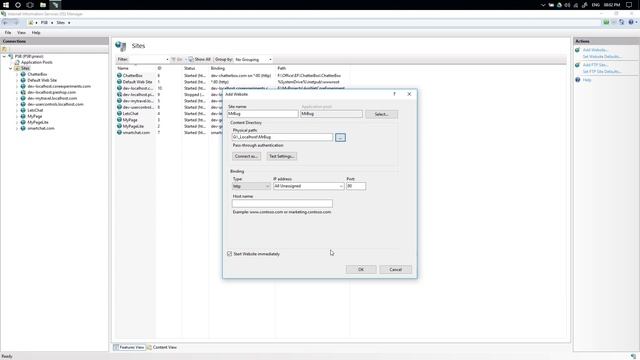Click the Task View taskbar icon
Screen dimensions: 640x360
click(30, 5)
